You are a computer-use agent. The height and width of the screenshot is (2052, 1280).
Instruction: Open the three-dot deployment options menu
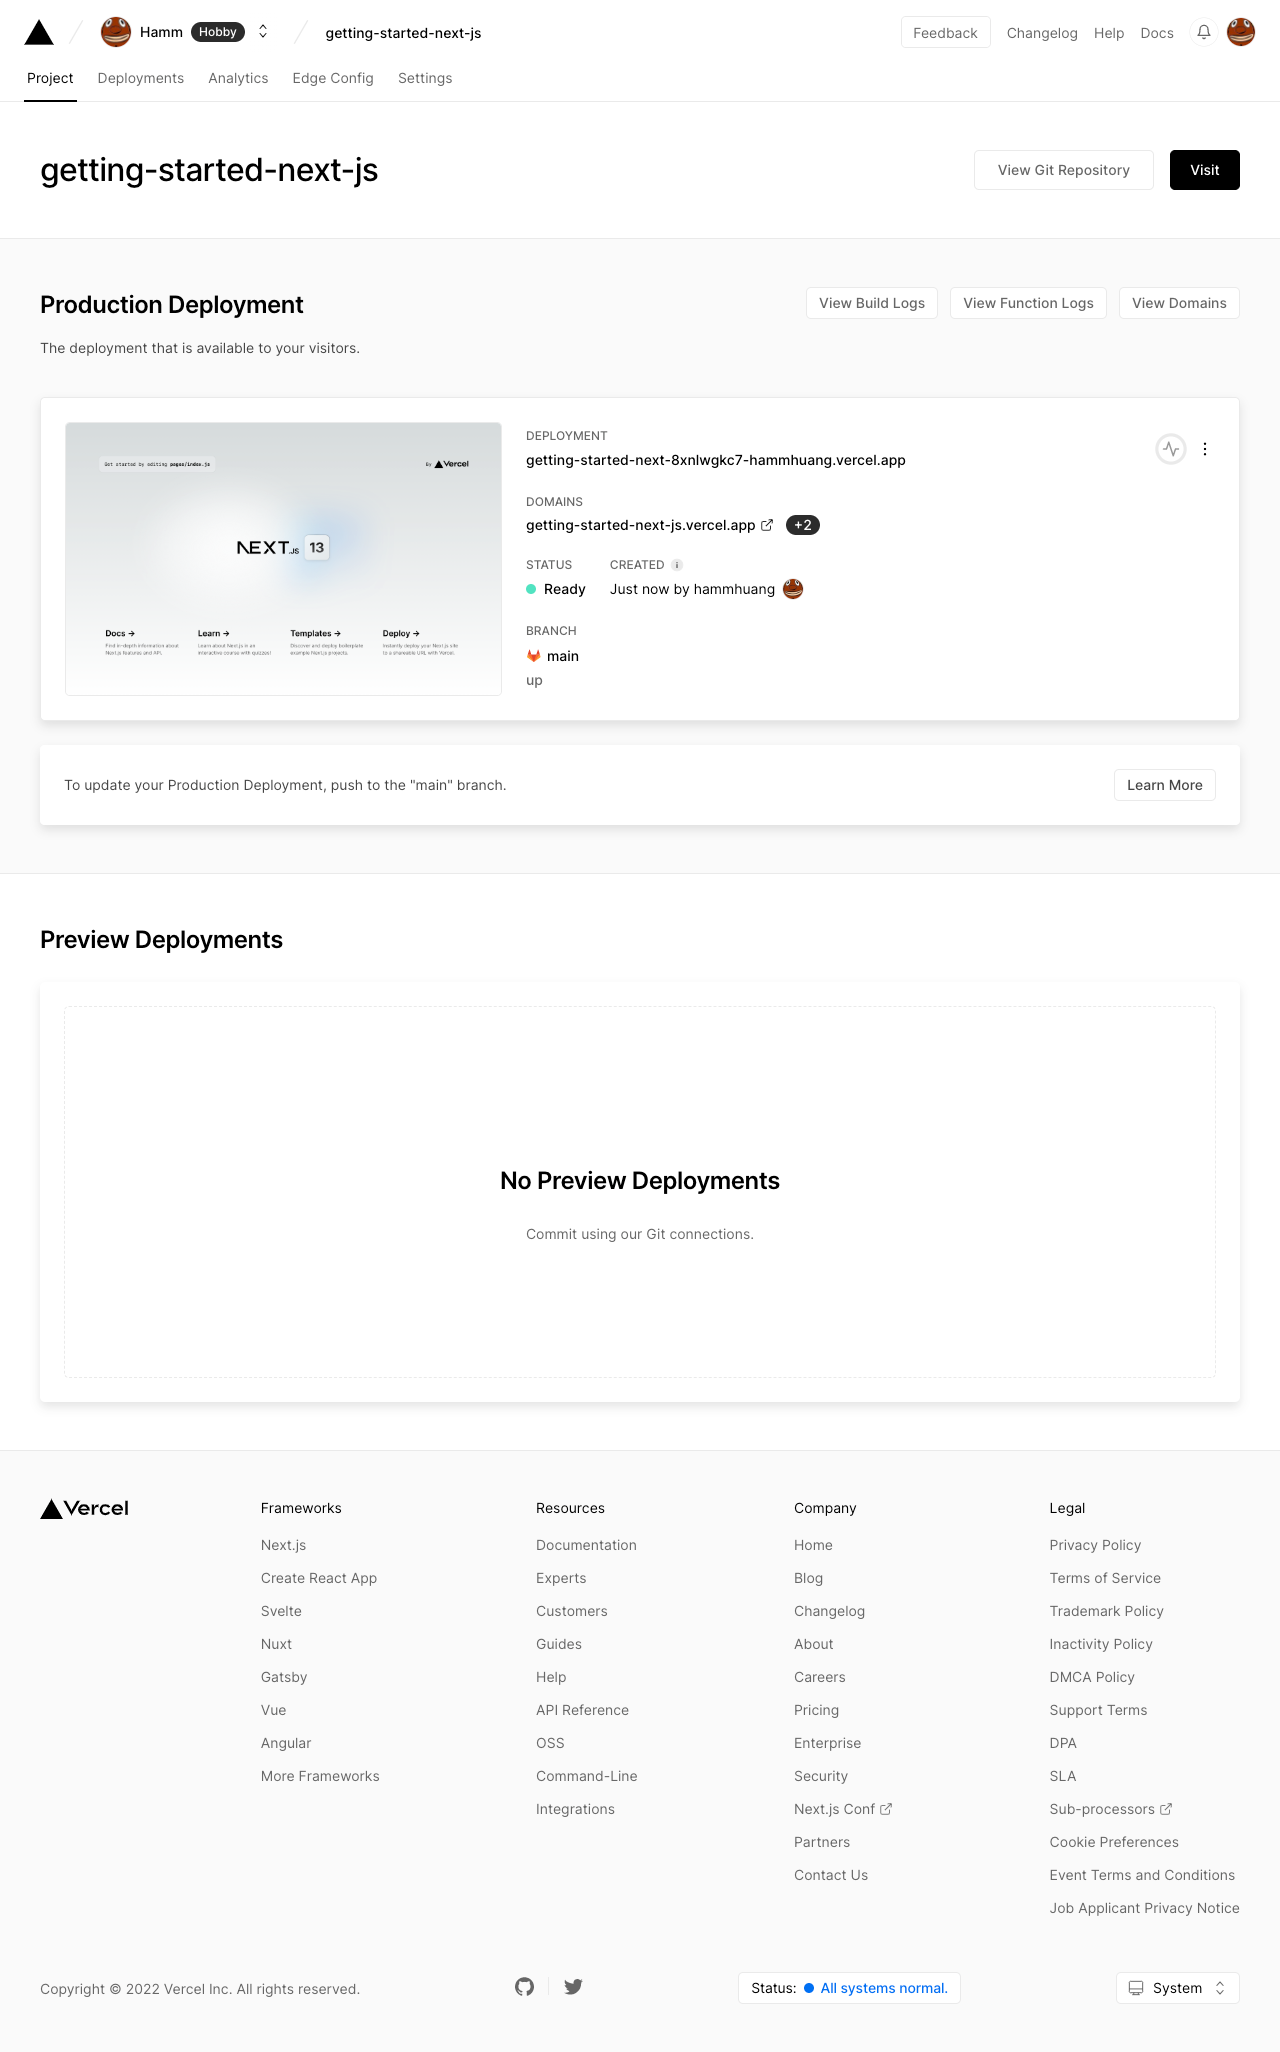pos(1205,449)
